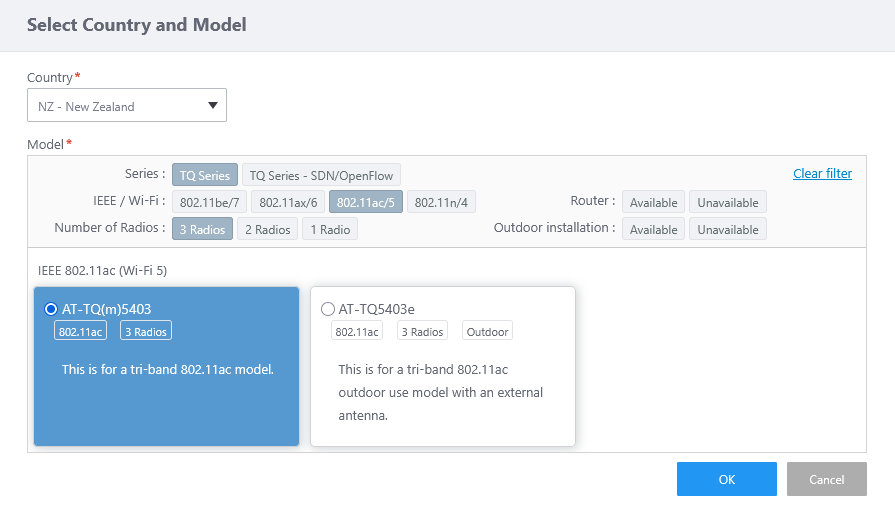Click the AT-TQ5403e outdoor model description
895x517 pixels.
pyautogui.click(x=441, y=393)
